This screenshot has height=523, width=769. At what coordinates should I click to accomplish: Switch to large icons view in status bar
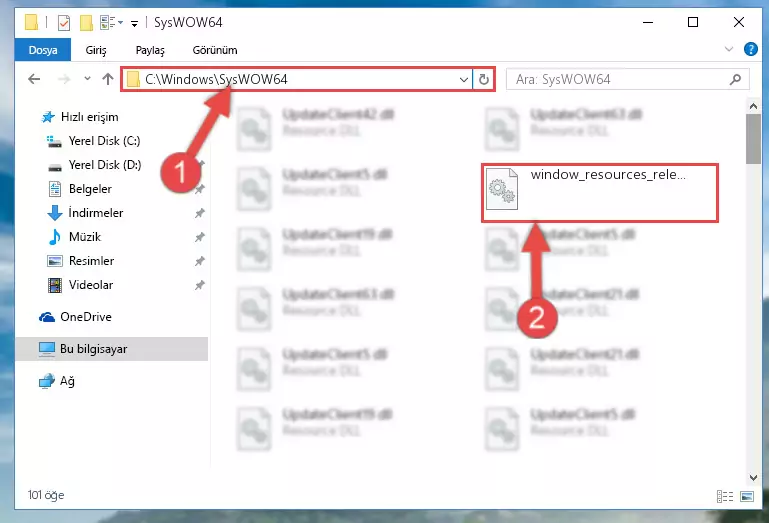(x=747, y=497)
